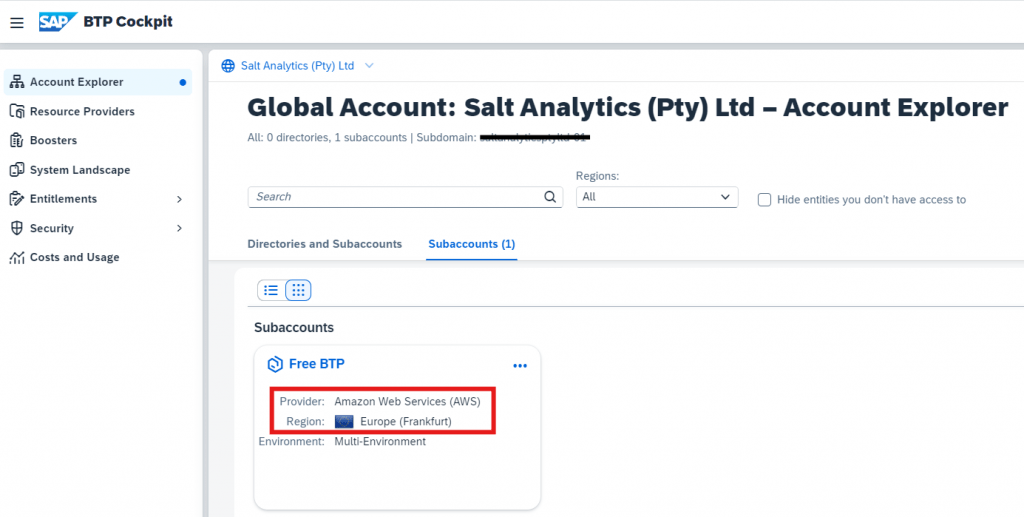Click the Resource Providers icon
This screenshot has width=1024, height=517.
pyautogui.click(x=17, y=112)
